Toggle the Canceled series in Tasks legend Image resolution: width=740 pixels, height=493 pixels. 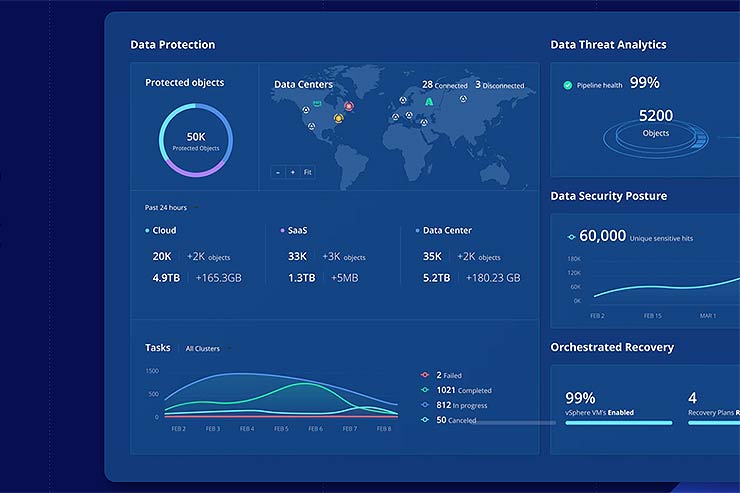(x=425, y=420)
